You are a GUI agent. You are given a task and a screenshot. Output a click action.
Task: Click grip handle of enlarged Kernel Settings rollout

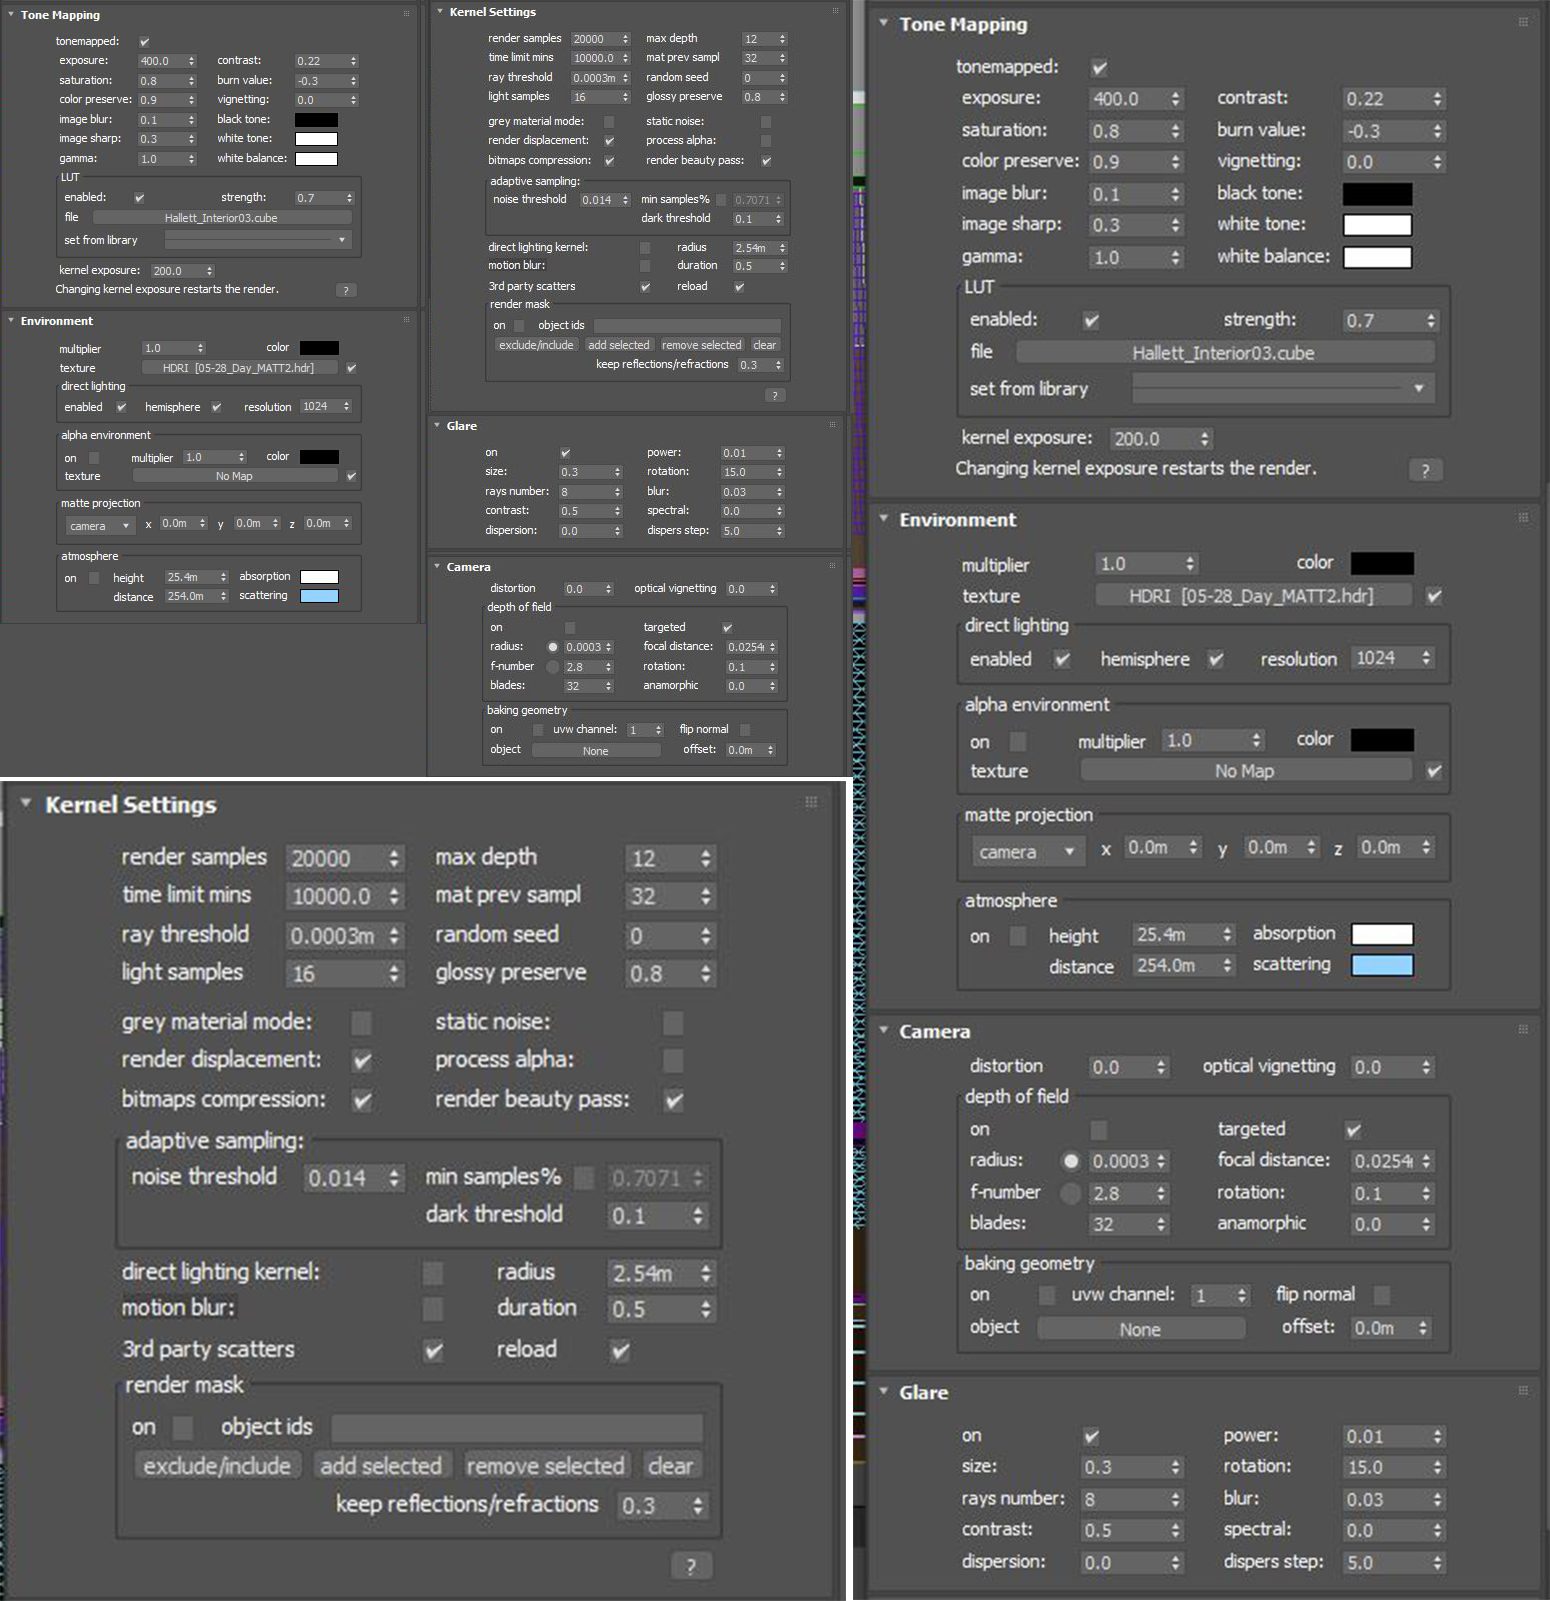tap(811, 802)
